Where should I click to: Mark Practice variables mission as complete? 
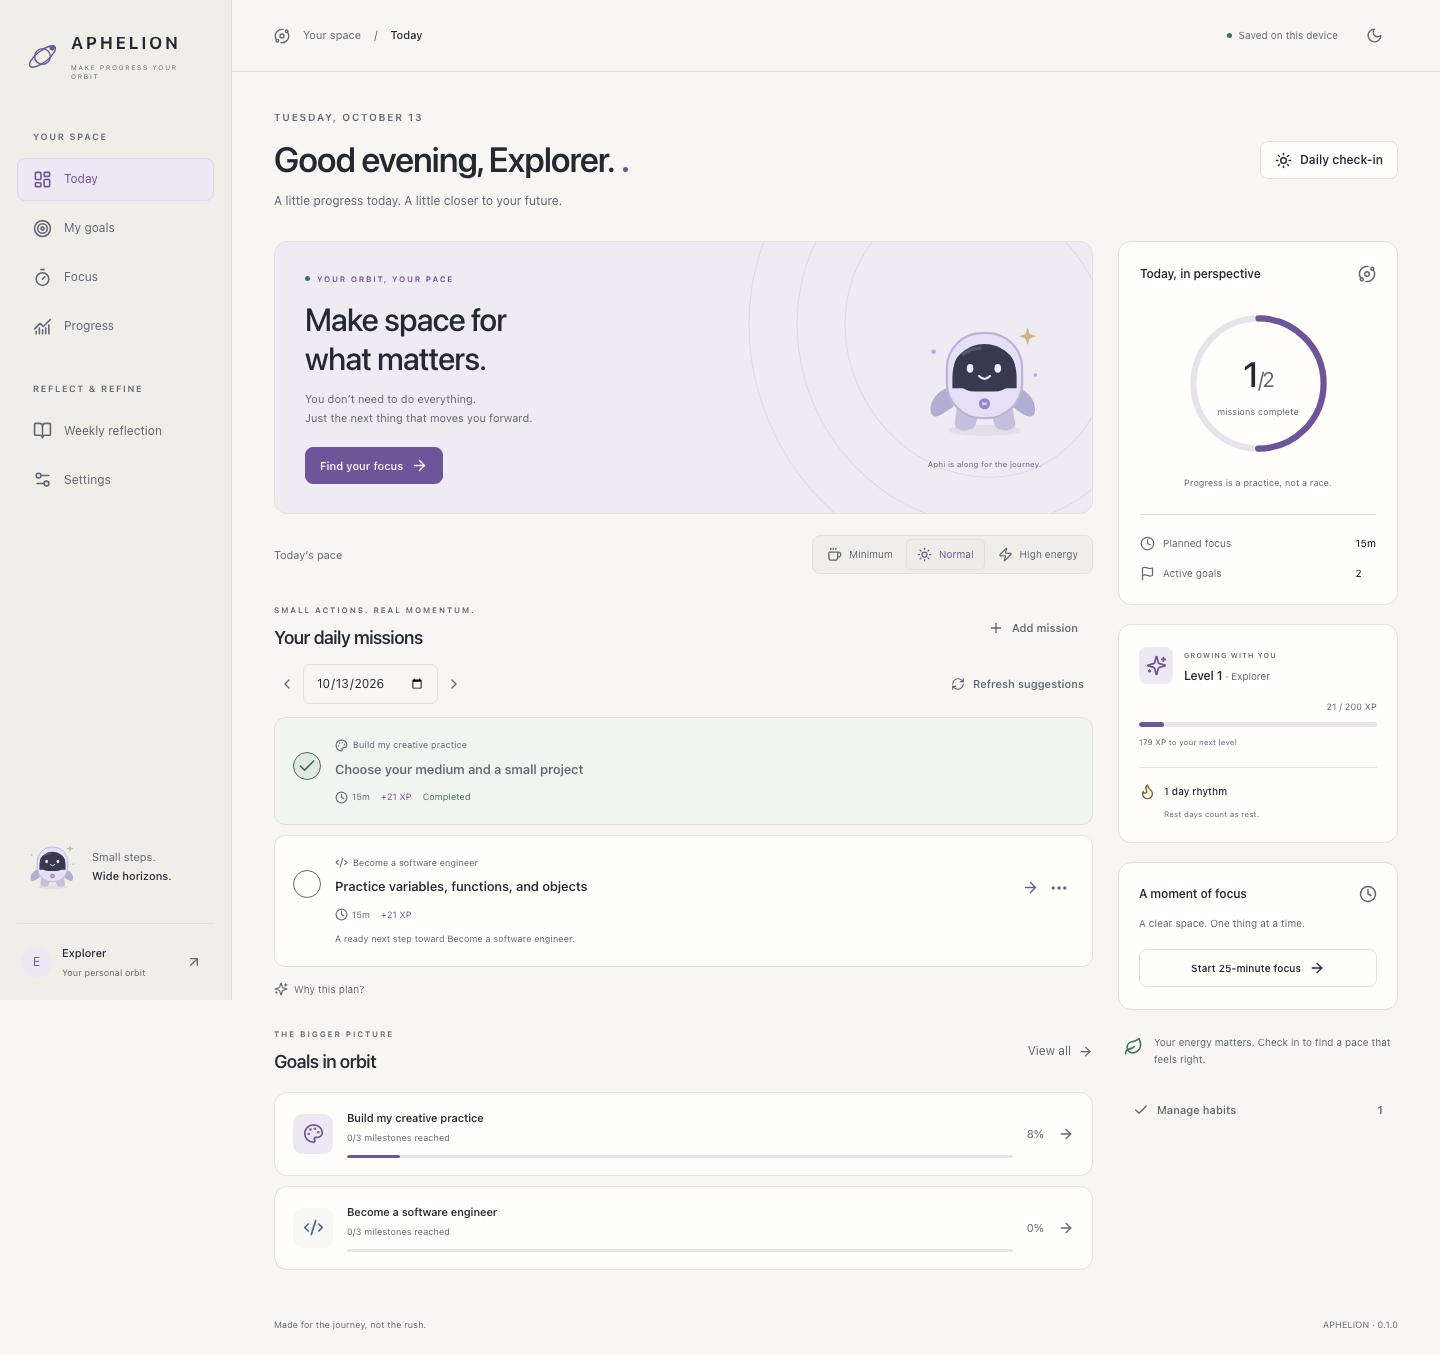[x=307, y=884]
